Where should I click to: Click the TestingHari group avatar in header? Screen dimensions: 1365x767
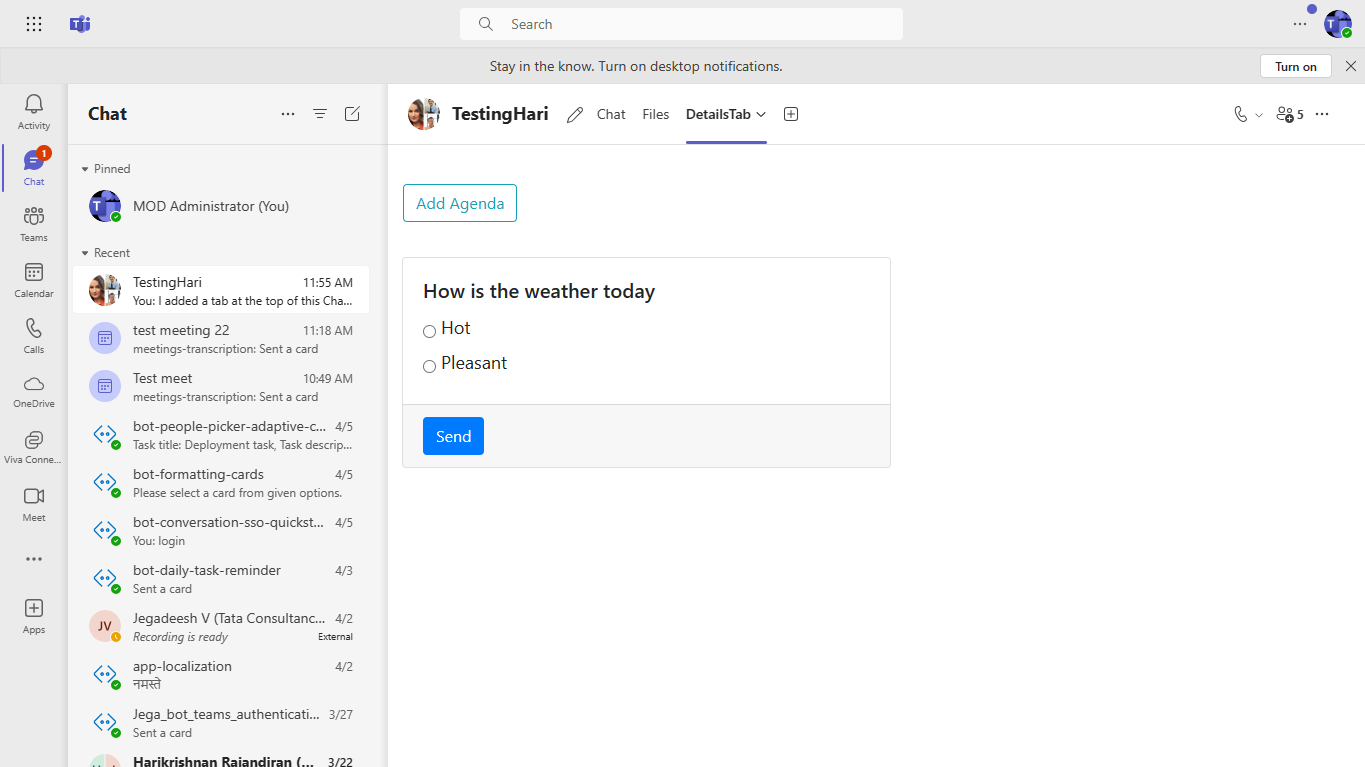point(424,114)
